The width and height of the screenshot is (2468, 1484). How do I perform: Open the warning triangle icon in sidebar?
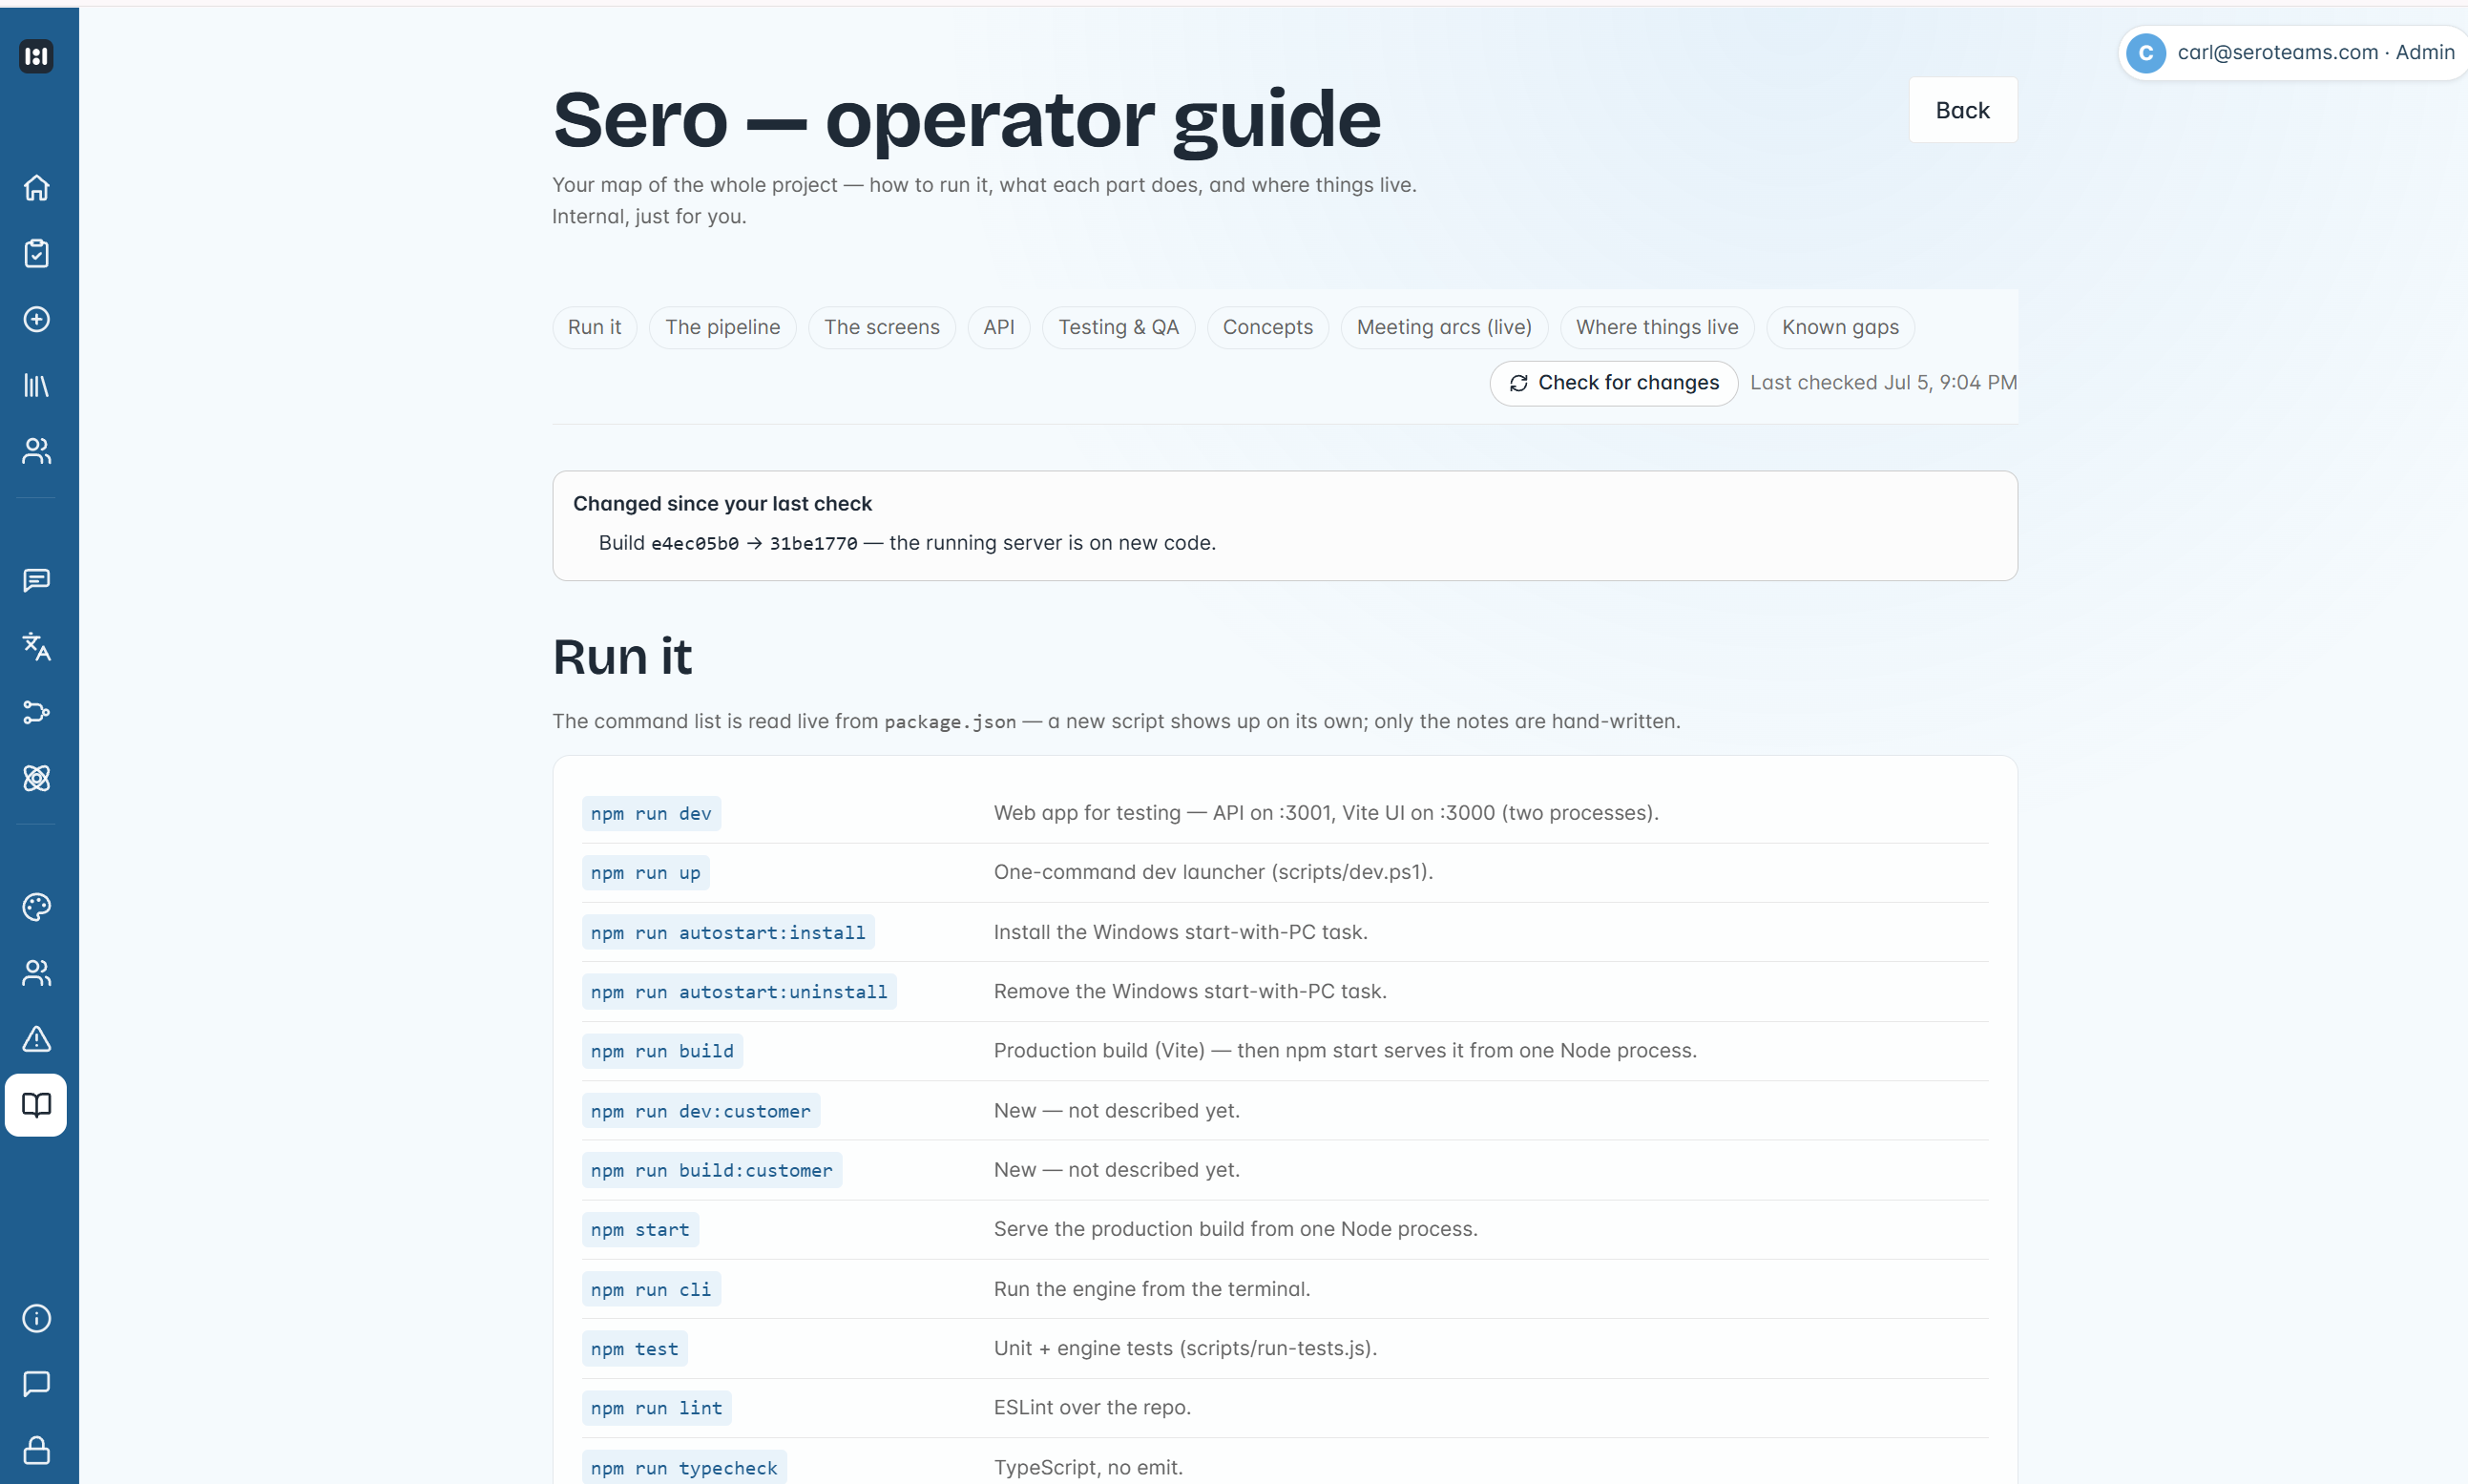point(36,1039)
